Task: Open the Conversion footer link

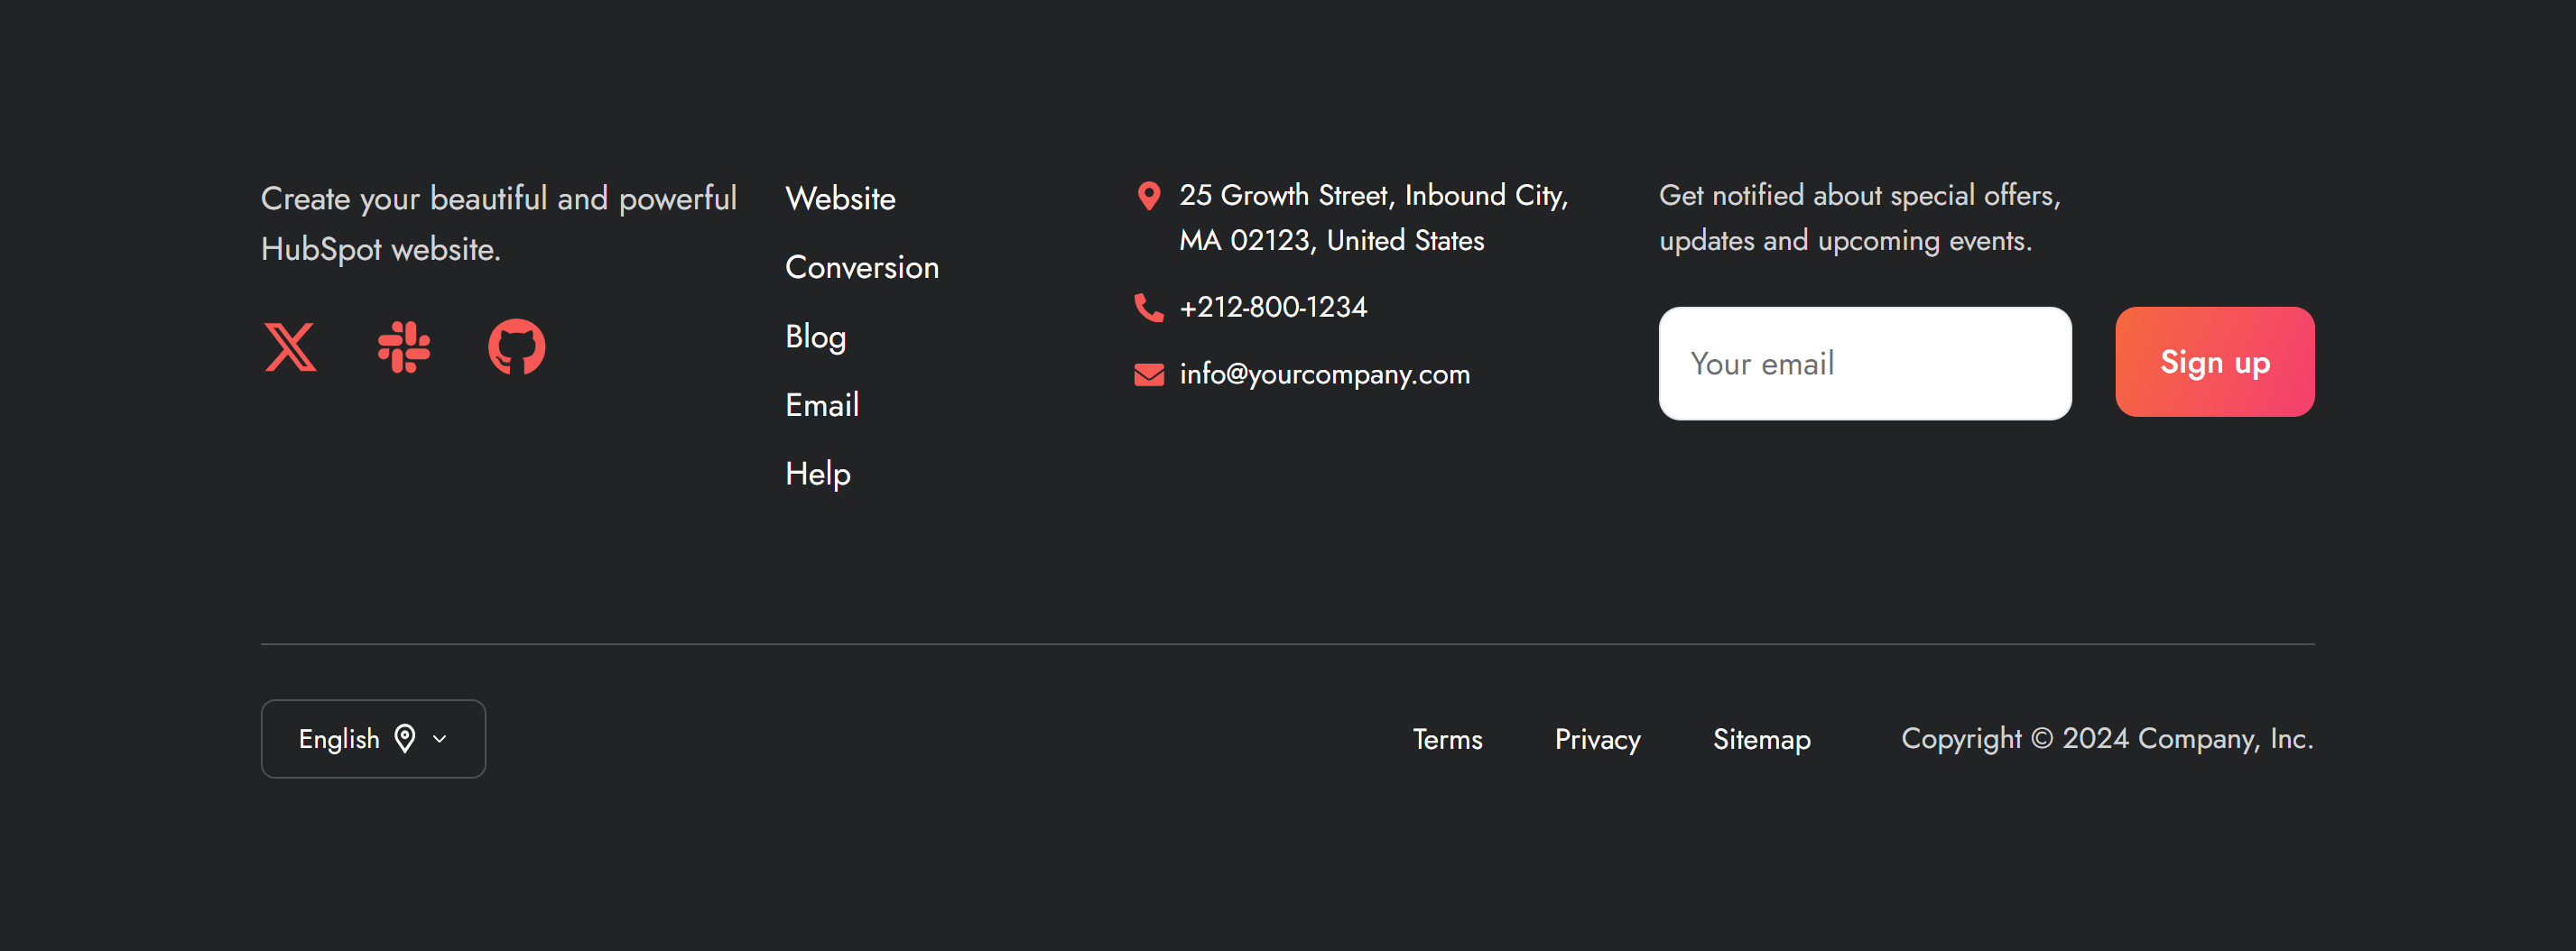Action: tap(861, 267)
